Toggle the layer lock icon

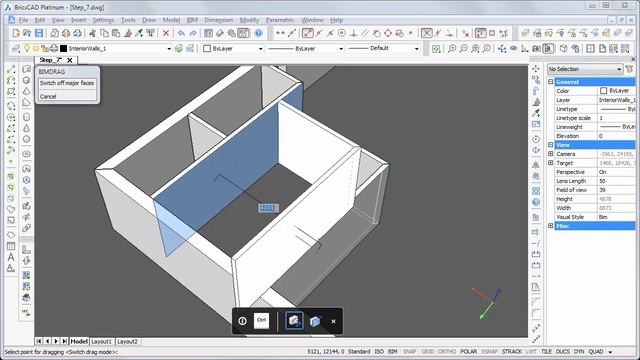point(45,49)
